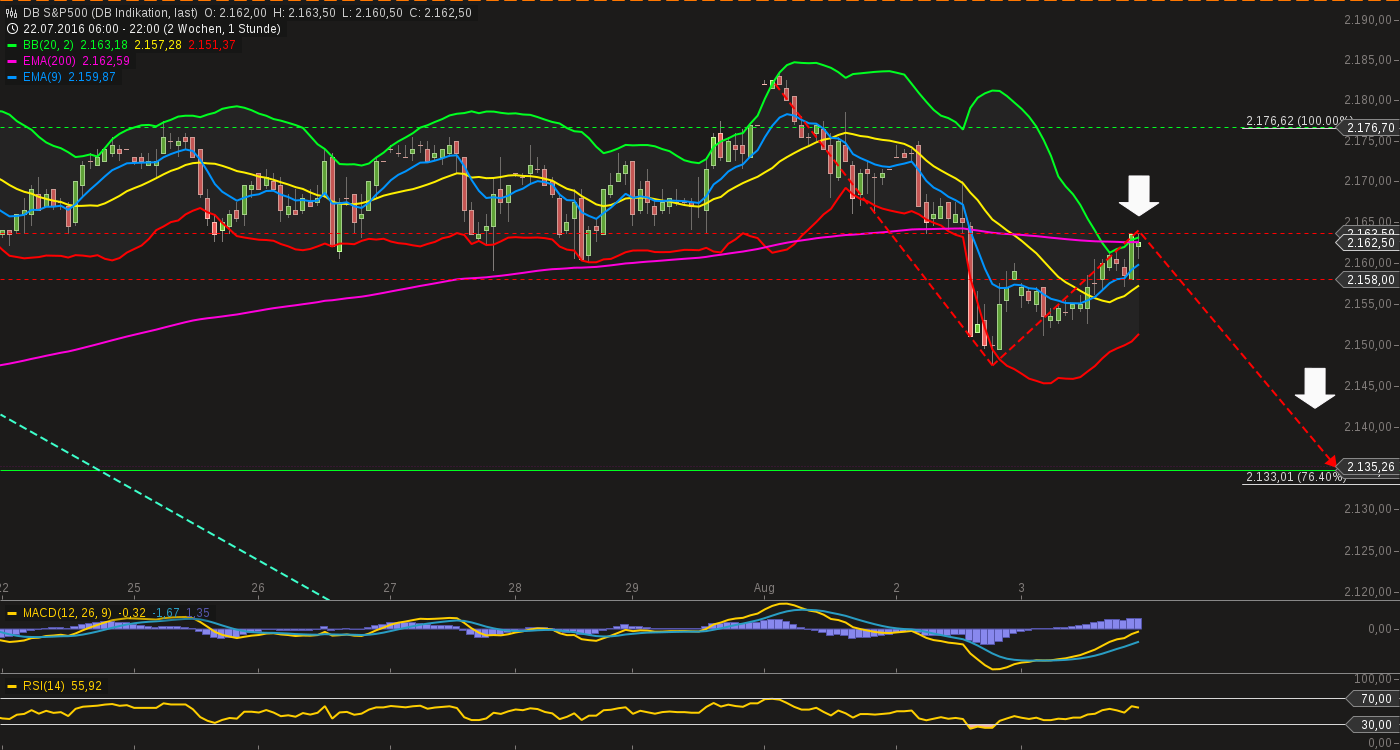Viewport: 1400px width, 750px height.
Task: Click the 2.133,01 (76.40%) Fibonacci label
Action: click(1295, 477)
